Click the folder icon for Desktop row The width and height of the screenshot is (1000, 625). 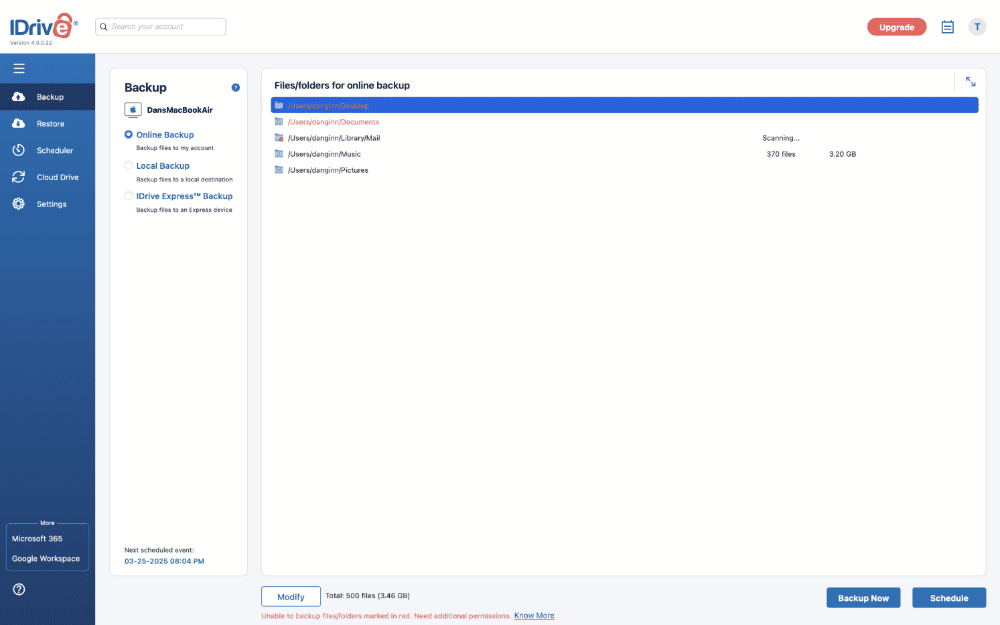(x=279, y=105)
